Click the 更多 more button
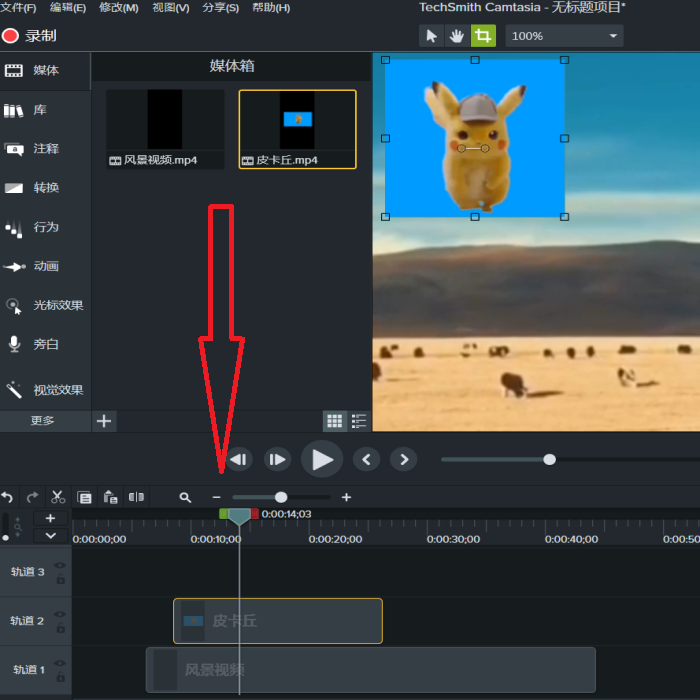Viewport: 700px width, 700px height. tap(45, 421)
